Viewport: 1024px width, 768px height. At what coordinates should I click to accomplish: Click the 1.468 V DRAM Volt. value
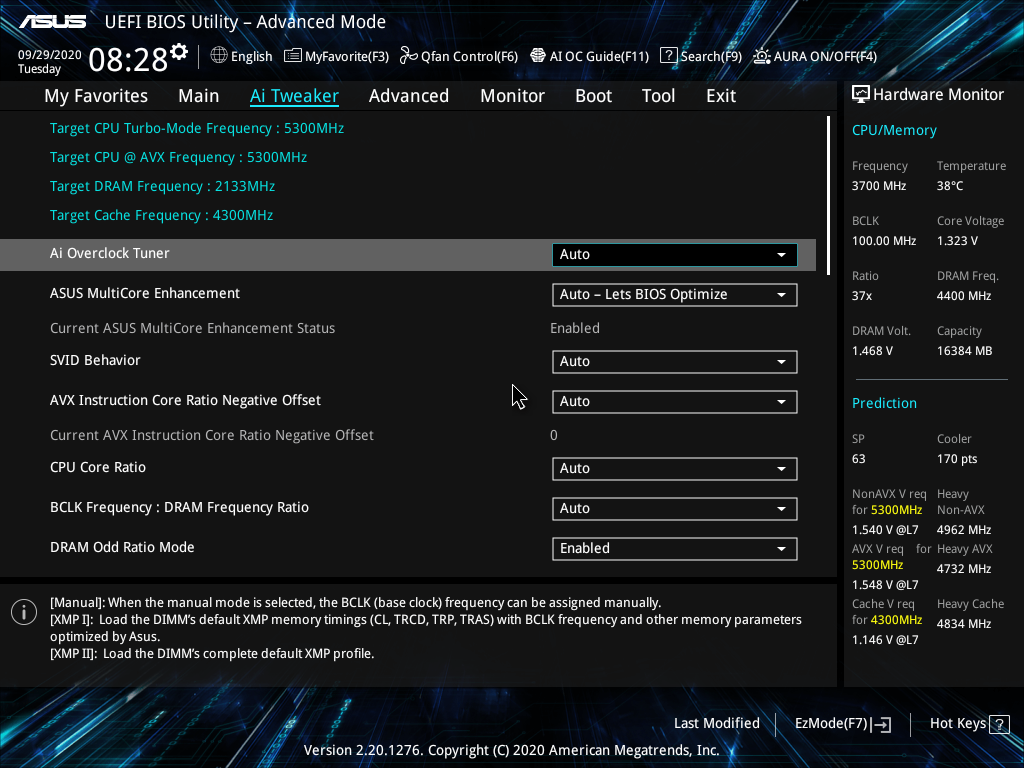[872, 351]
